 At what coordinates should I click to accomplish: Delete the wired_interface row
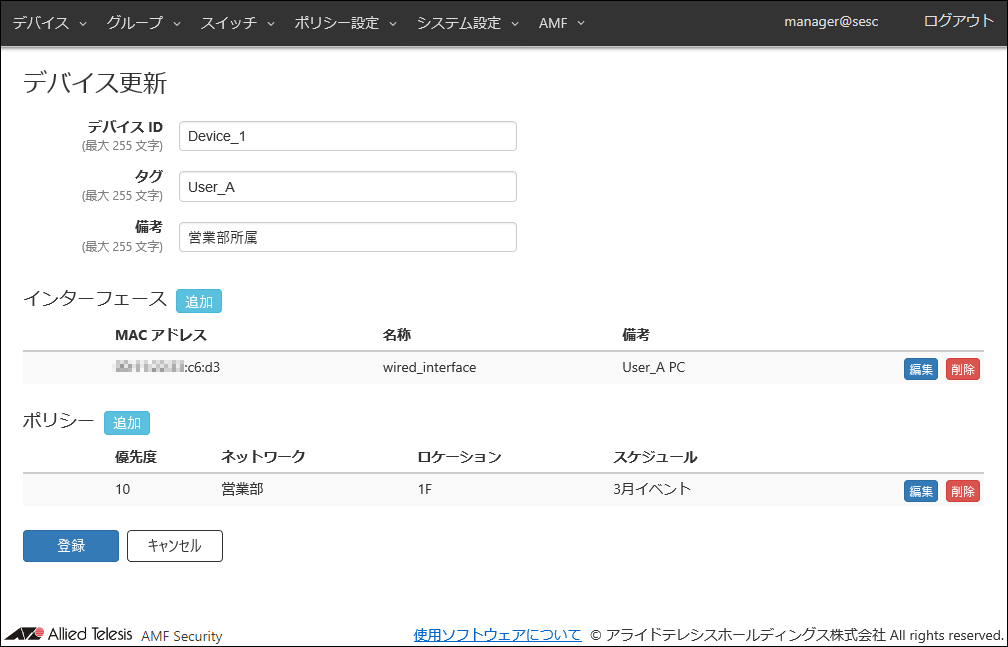pos(962,369)
